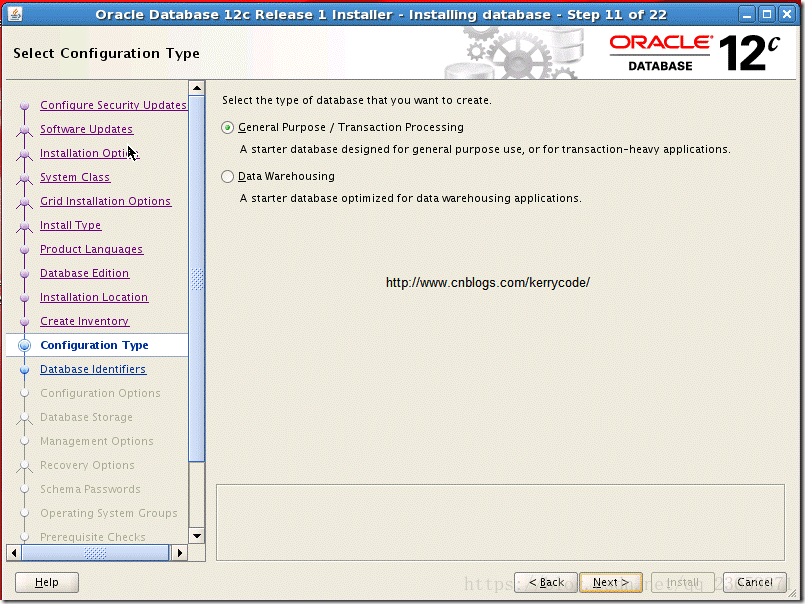This screenshot has width=805, height=604.
Task: Click the empty message area box
Action: [x=500, y=522]
